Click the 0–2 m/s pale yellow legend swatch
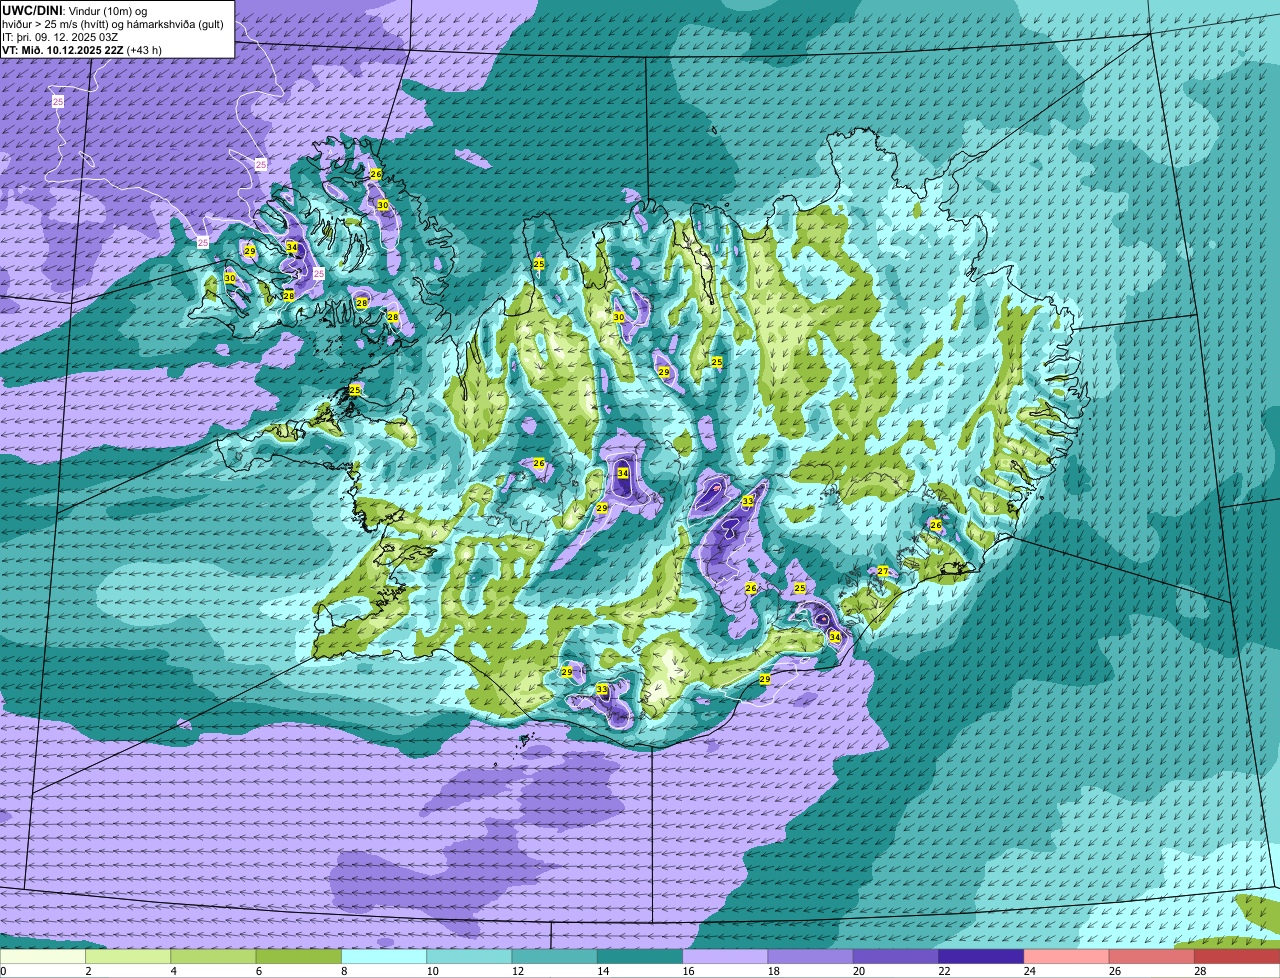The height and width of the screenshot is (978, 1280). (43, 957)
